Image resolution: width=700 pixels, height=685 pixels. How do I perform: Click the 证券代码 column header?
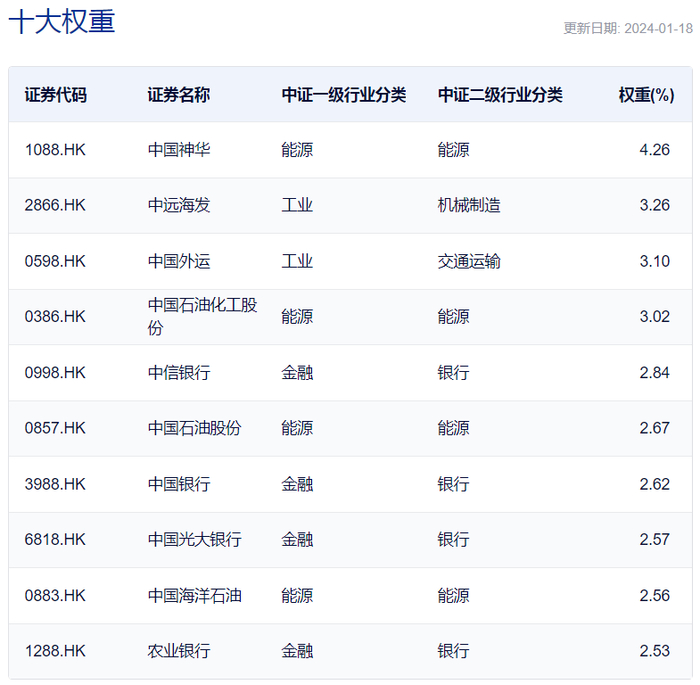click(56, 95)
